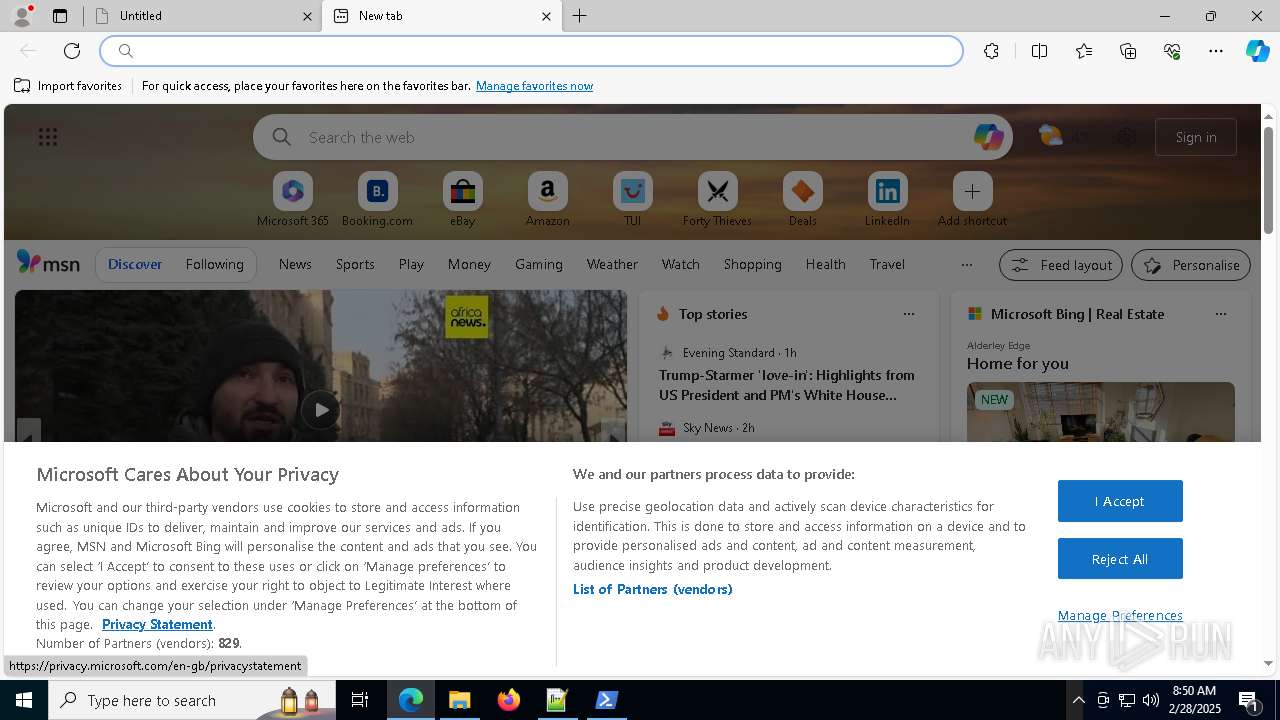
Task: Expand more MSN categories ellipsis
Action: pyautogui.click(x=966, y=265)
